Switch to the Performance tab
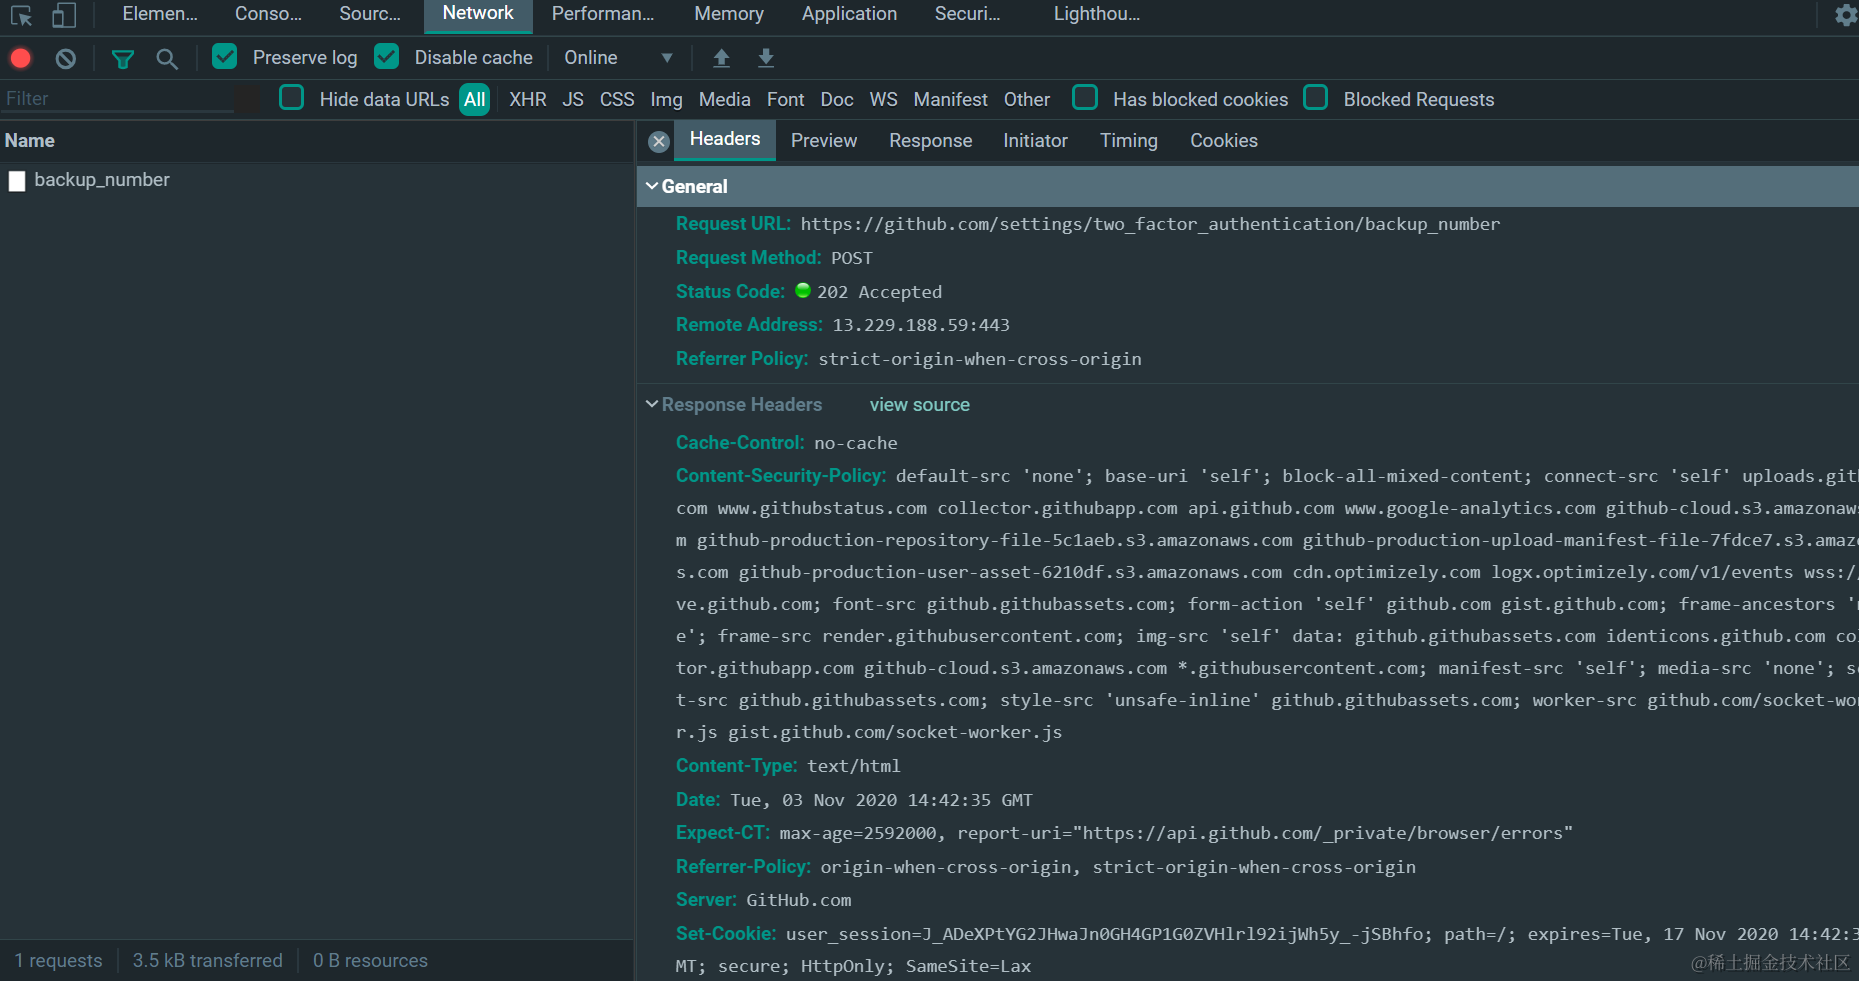Screen dimensions: 1859x981 point(603,14)
